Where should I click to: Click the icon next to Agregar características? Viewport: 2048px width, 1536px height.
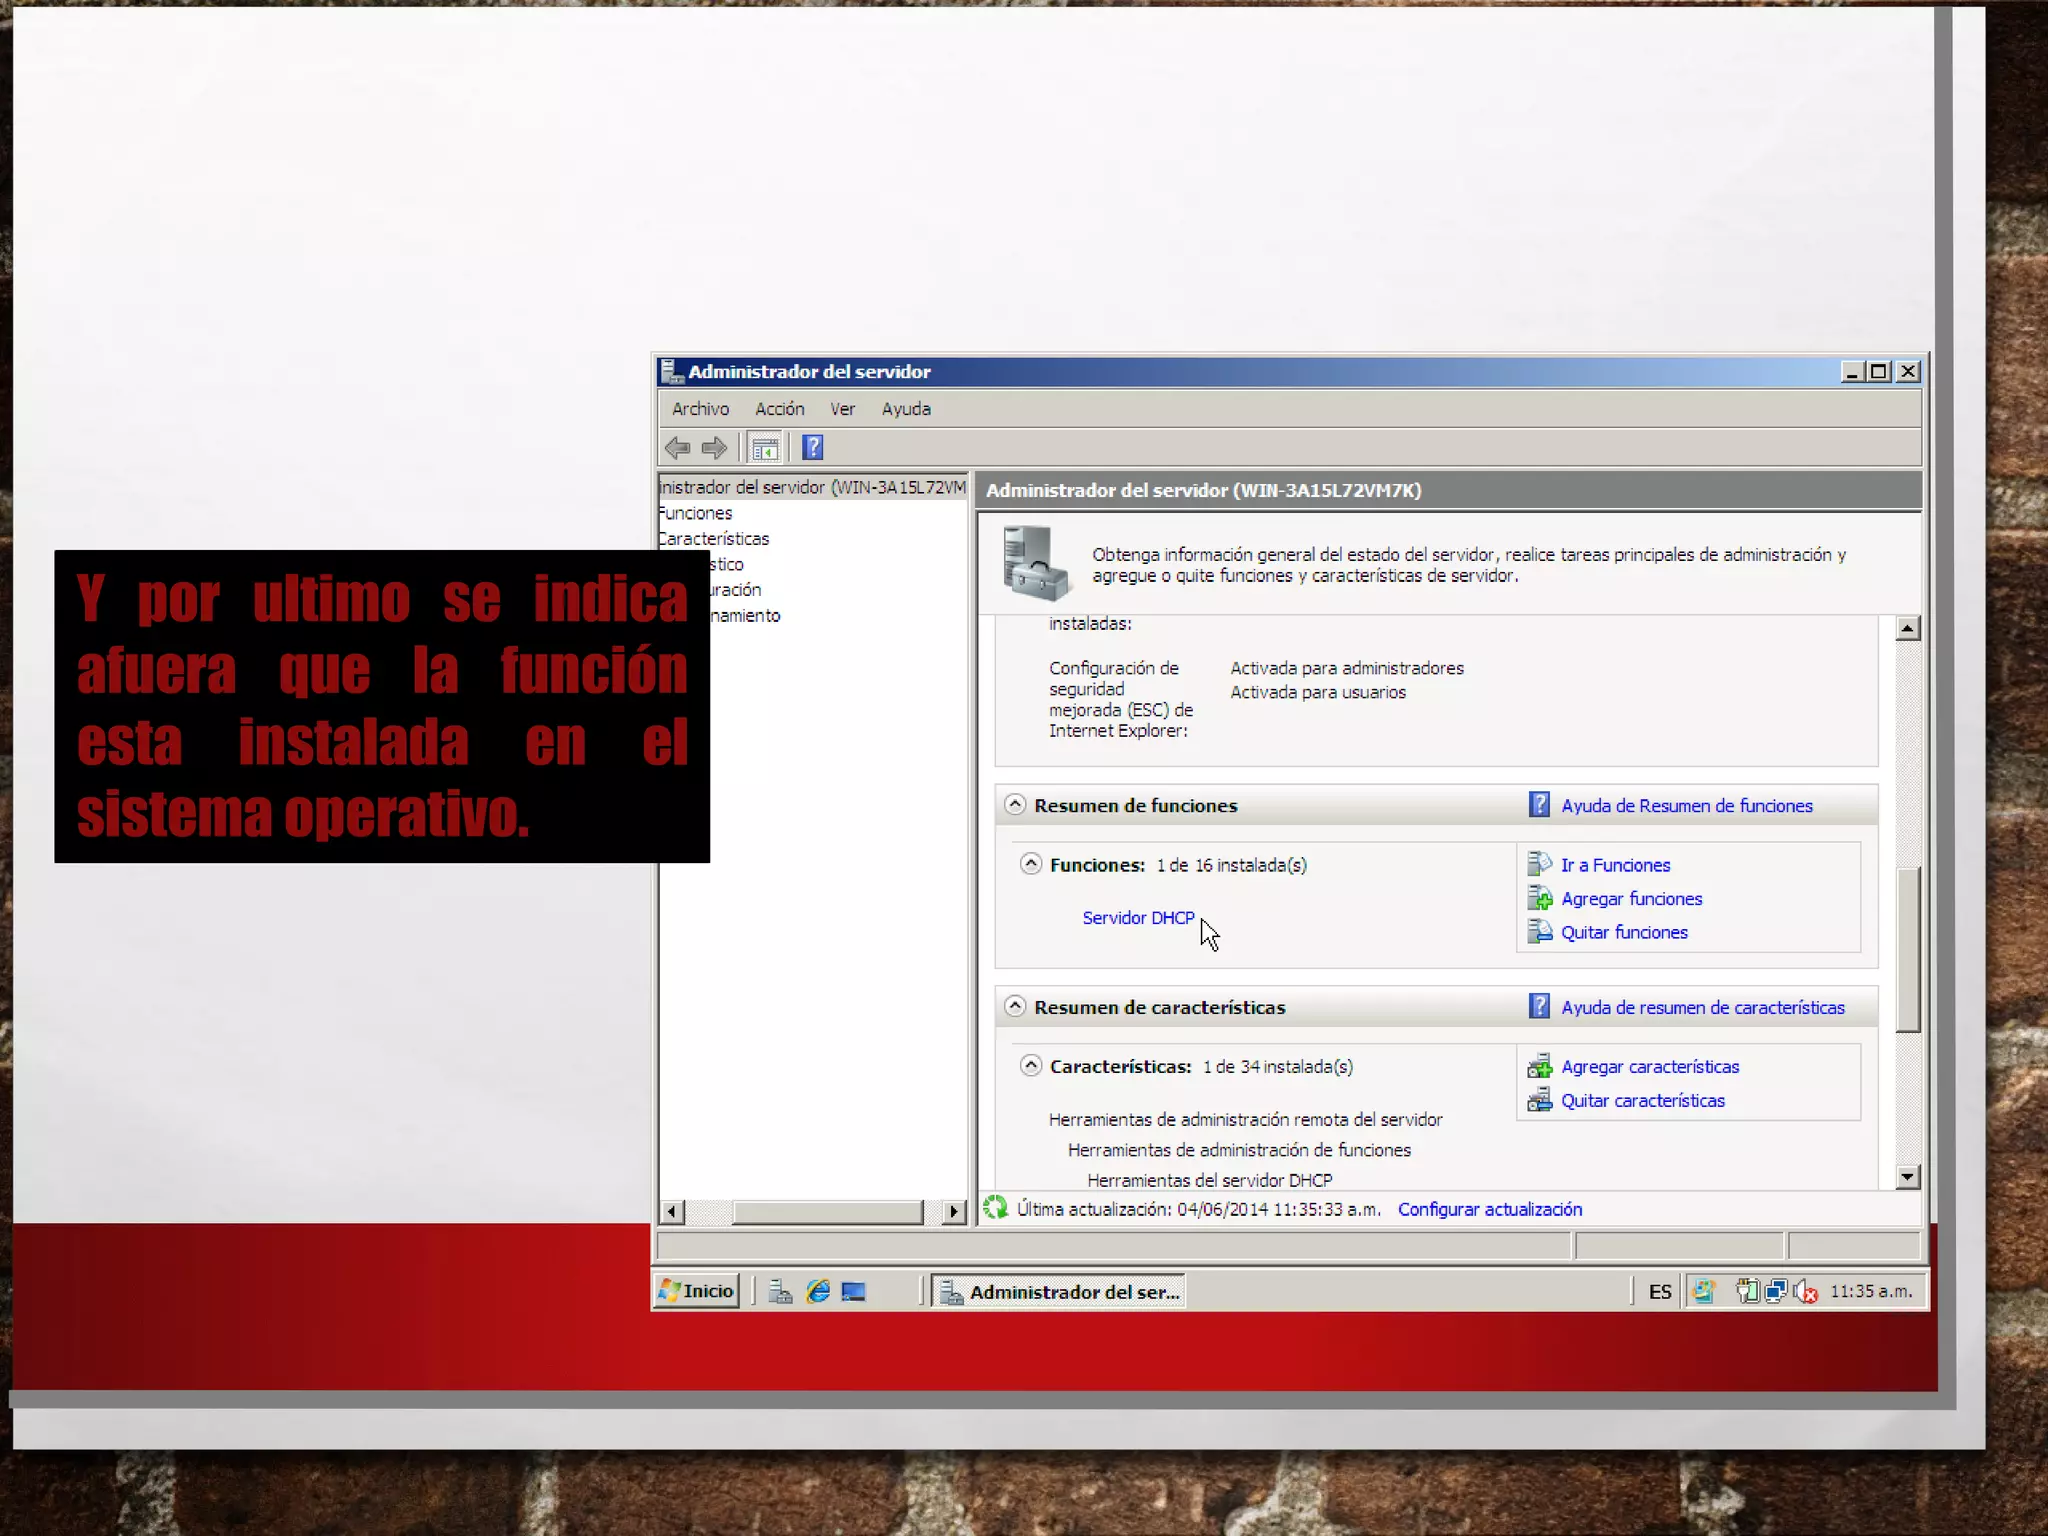pos(1539,1066)
